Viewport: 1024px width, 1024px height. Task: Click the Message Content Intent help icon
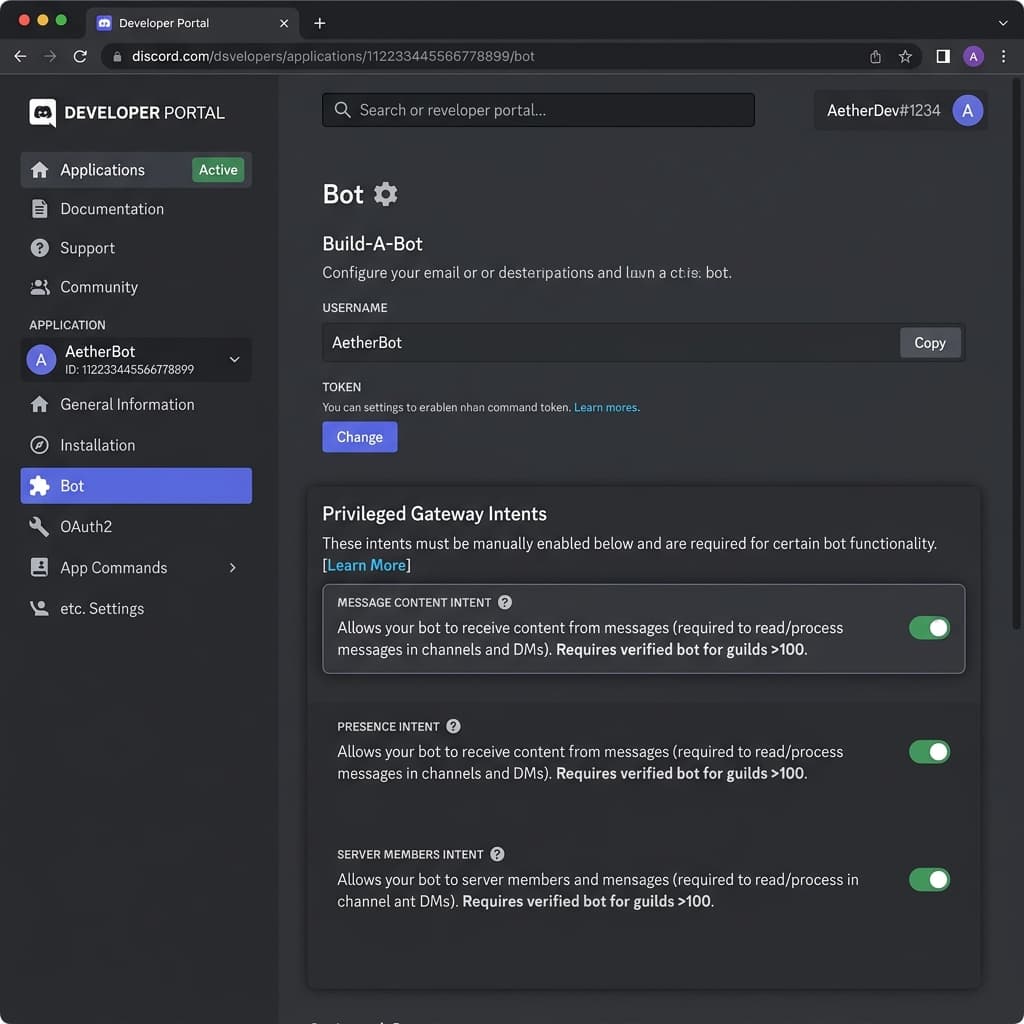tap(505, 602)
